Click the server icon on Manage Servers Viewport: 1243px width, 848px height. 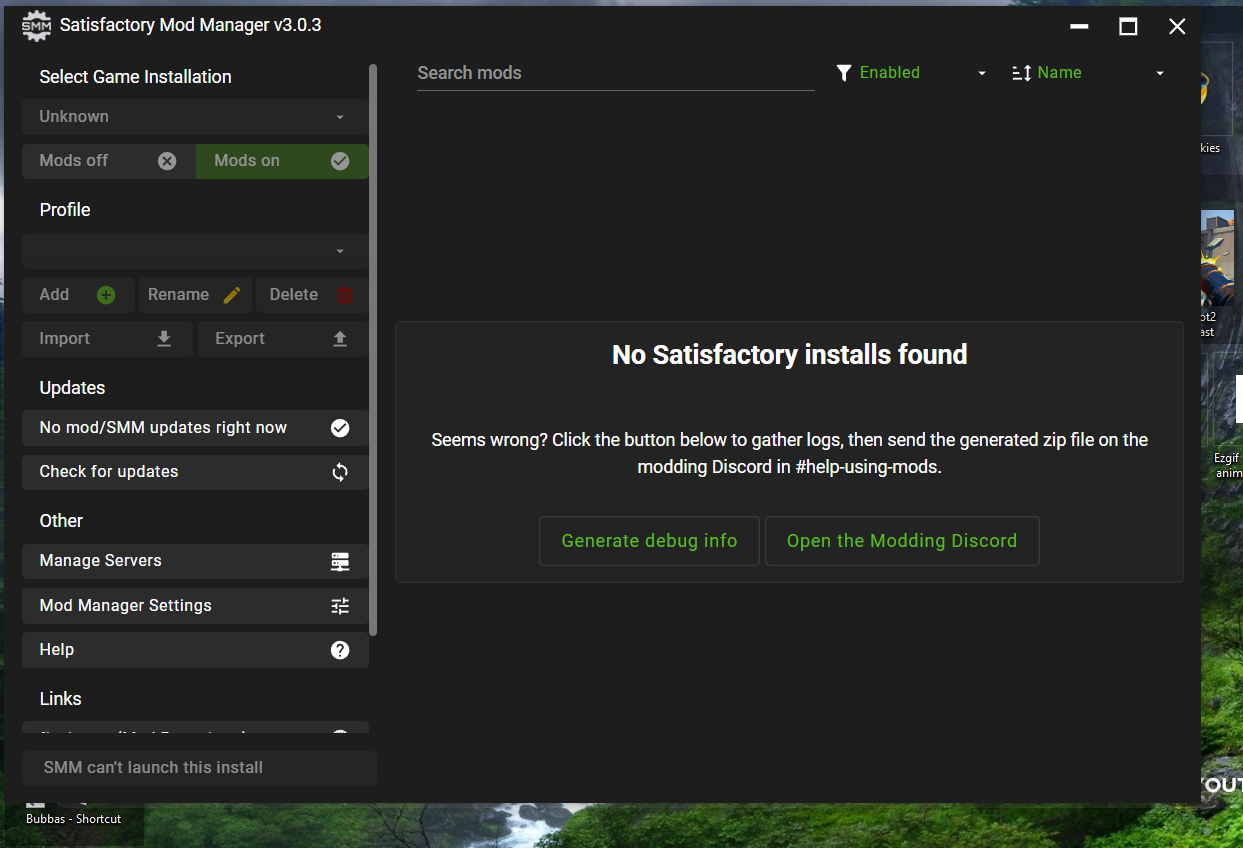click(x=340, y=561)
